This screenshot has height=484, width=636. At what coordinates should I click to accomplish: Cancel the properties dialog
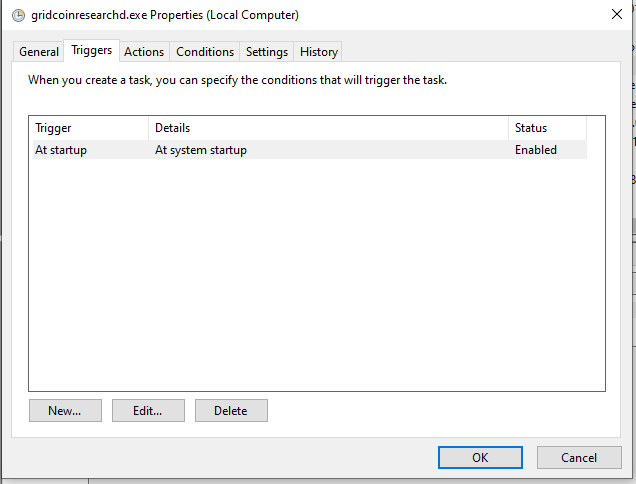pos(579,458)
